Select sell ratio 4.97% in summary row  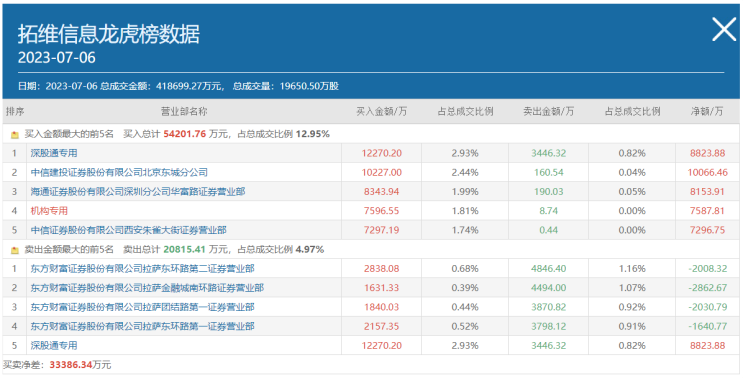tap(310, 249)
